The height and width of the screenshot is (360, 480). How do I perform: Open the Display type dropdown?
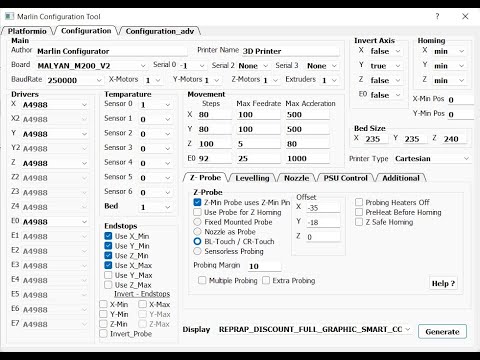pos(315,329)
